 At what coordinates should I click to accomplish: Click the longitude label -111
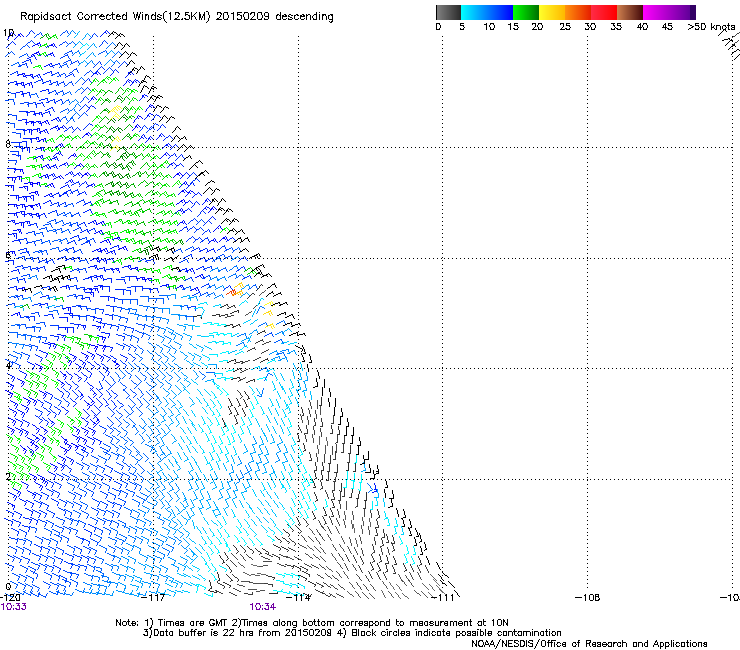(443, 598)
